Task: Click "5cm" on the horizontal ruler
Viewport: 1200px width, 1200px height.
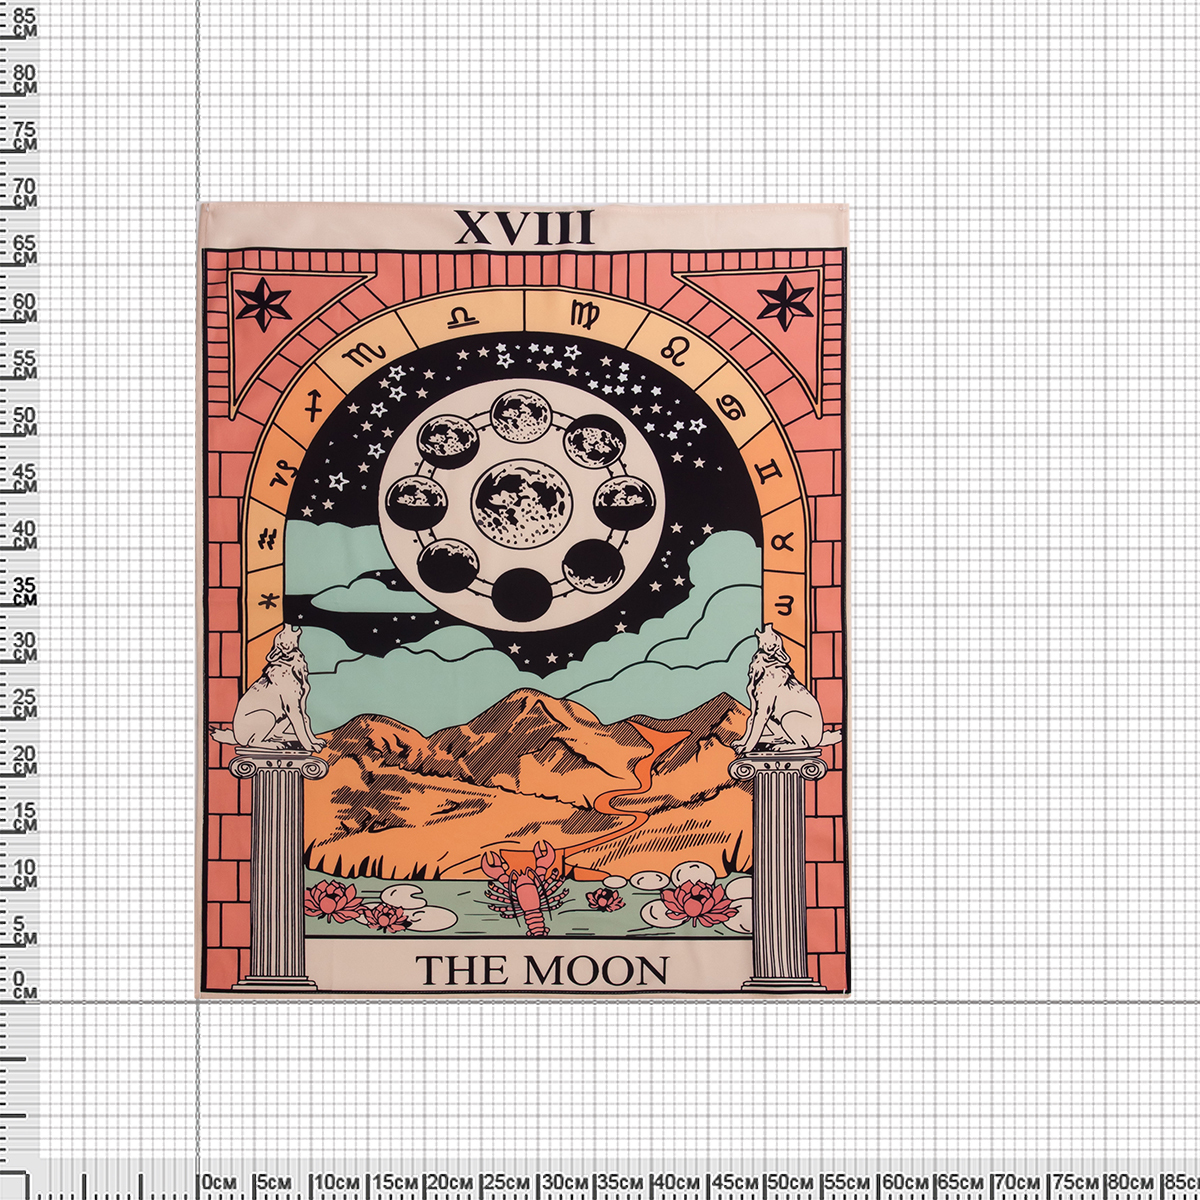Action: (276, 1181)
